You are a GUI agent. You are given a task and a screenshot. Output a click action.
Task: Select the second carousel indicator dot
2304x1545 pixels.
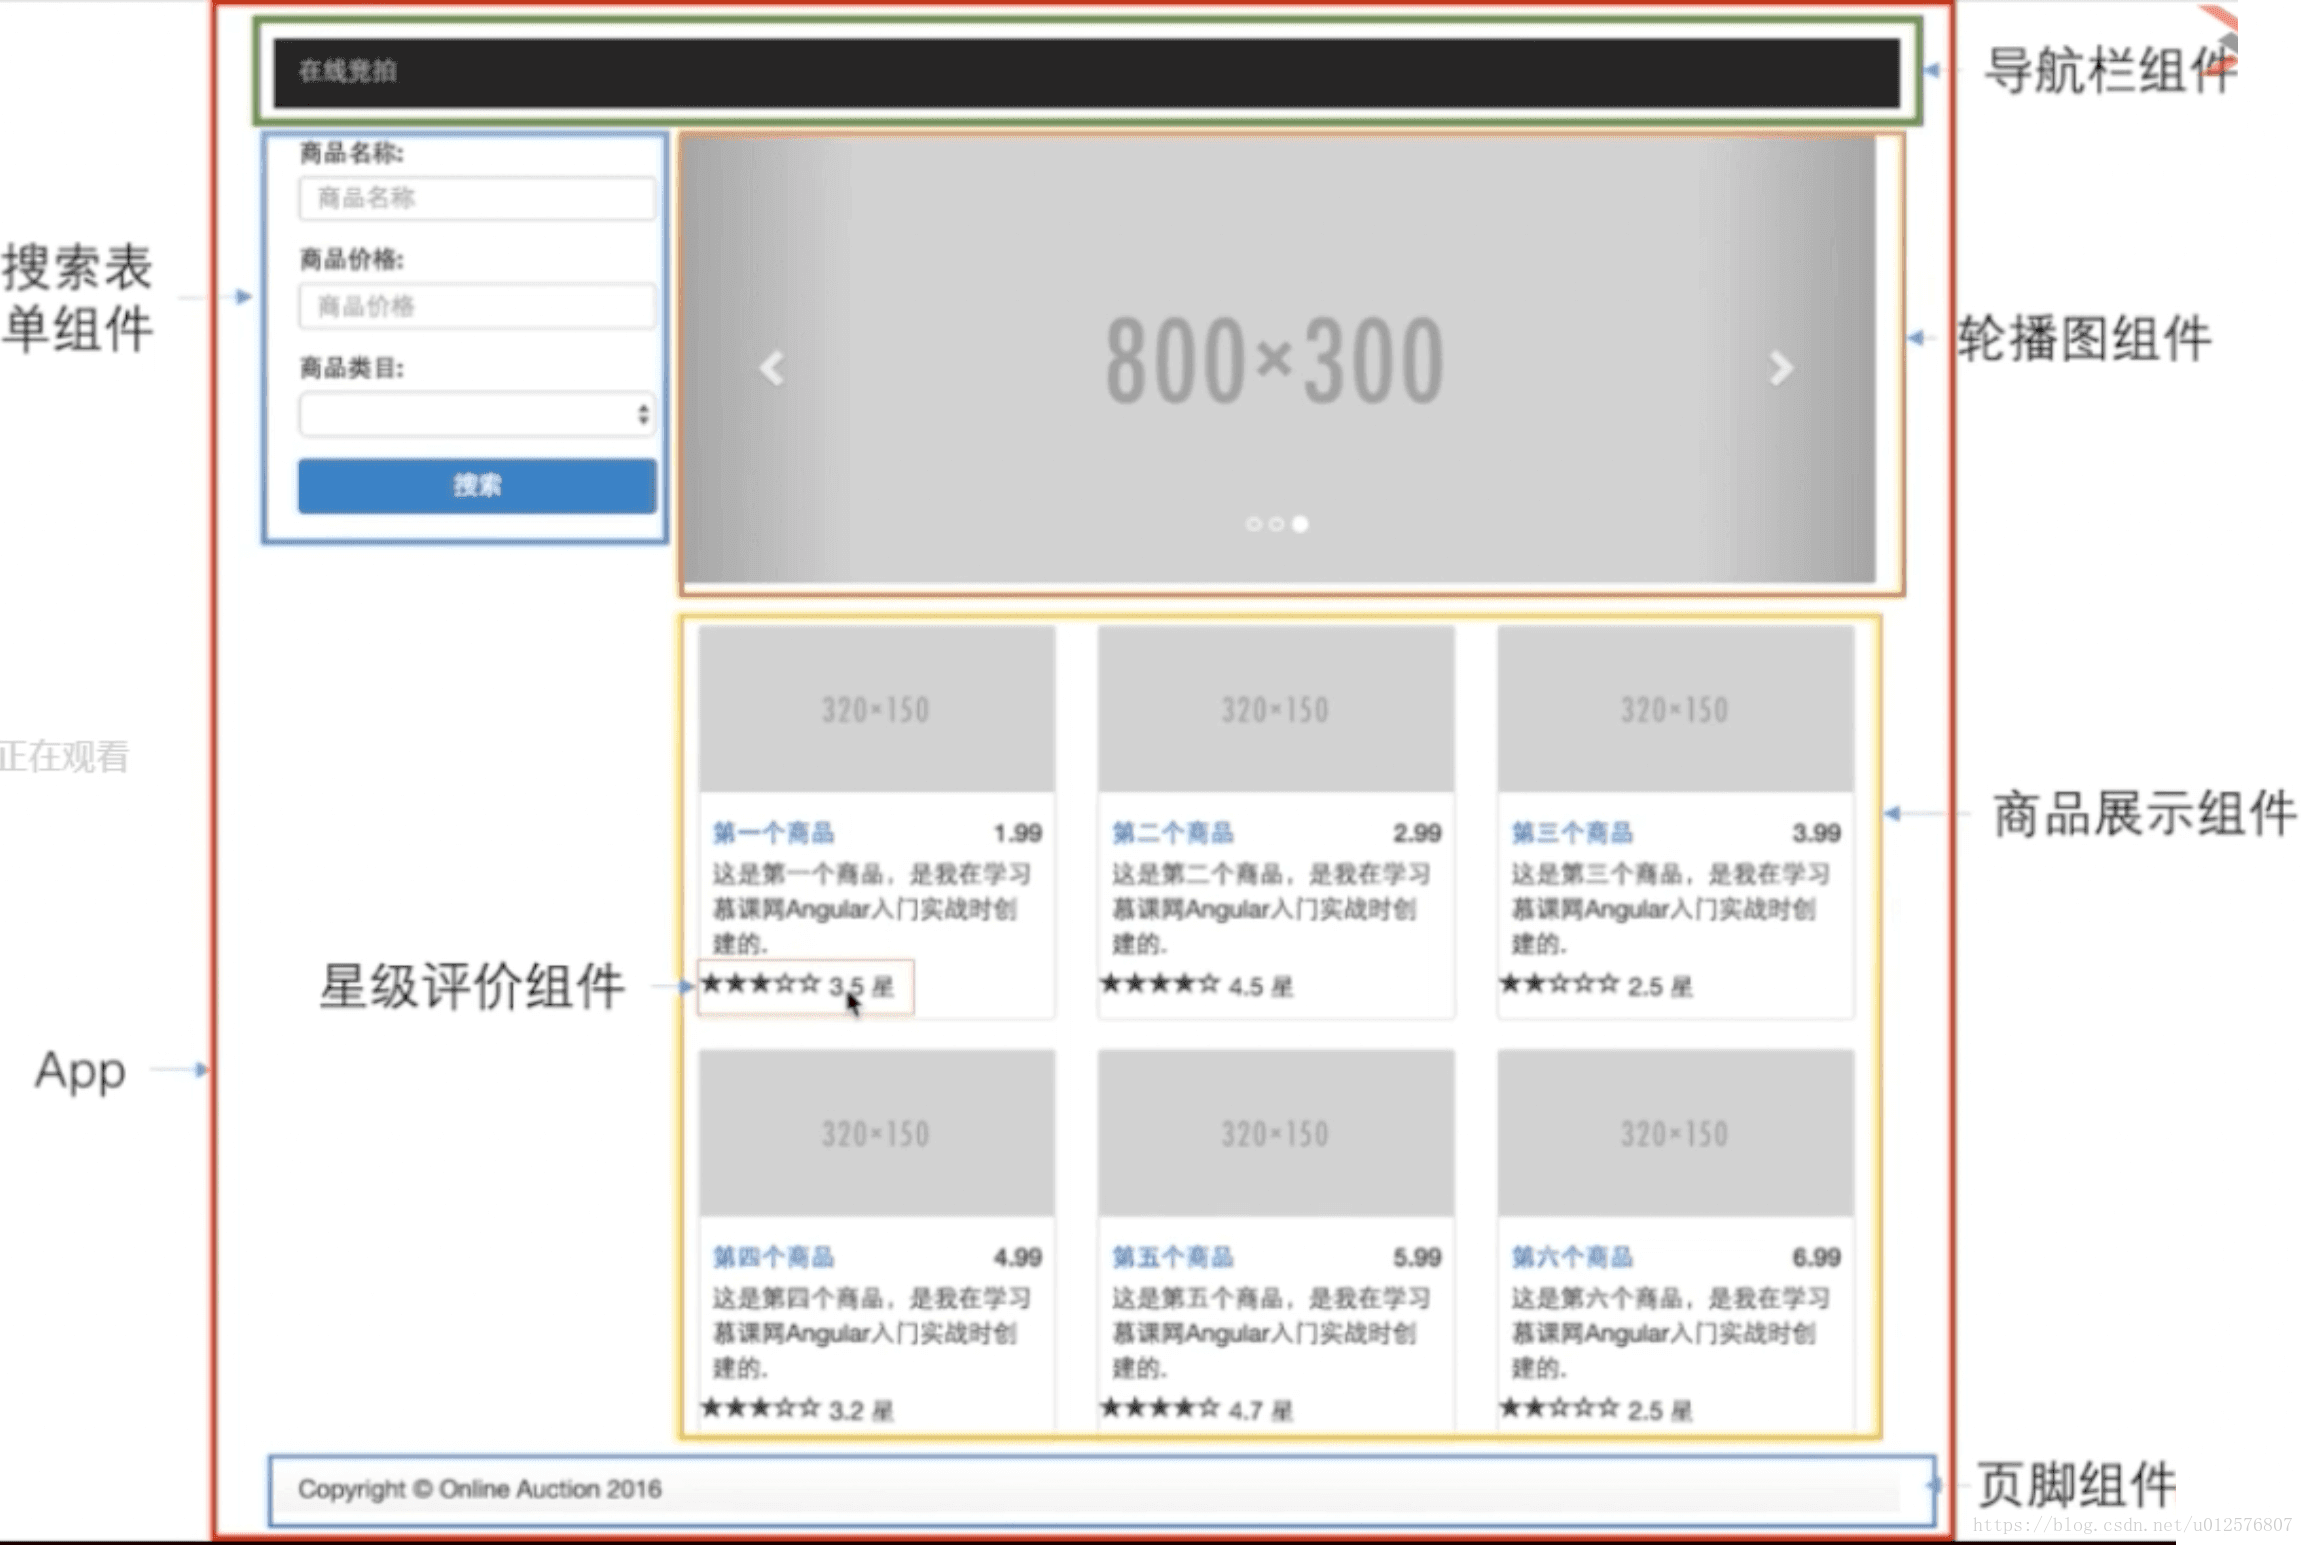1276,524
